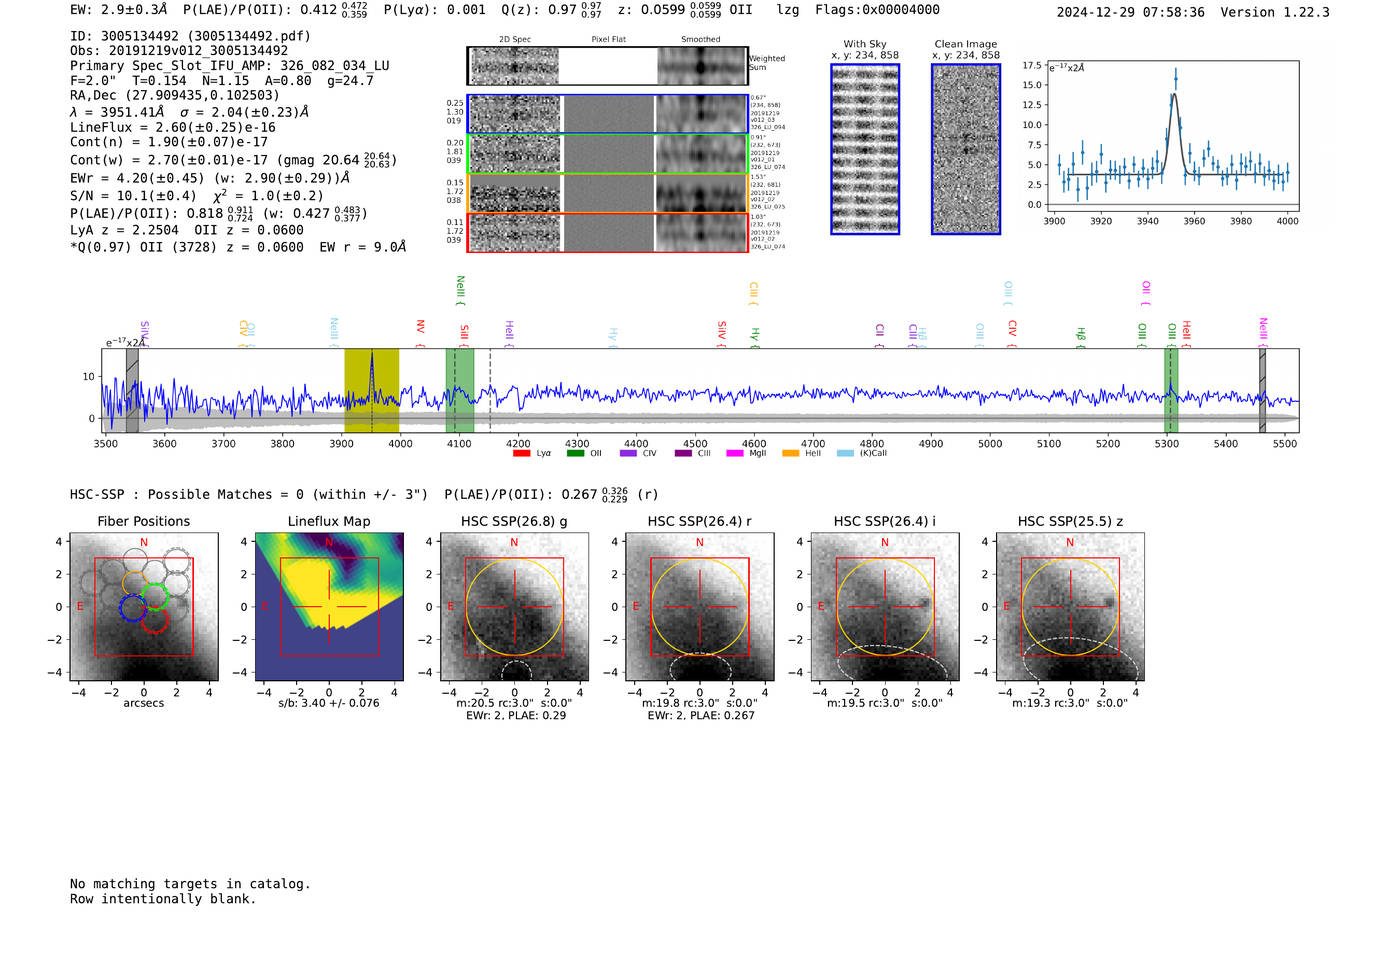Click the orange HeII legend swatch
Viewport: 1400px width, 953px height.
tap(790, 453)
